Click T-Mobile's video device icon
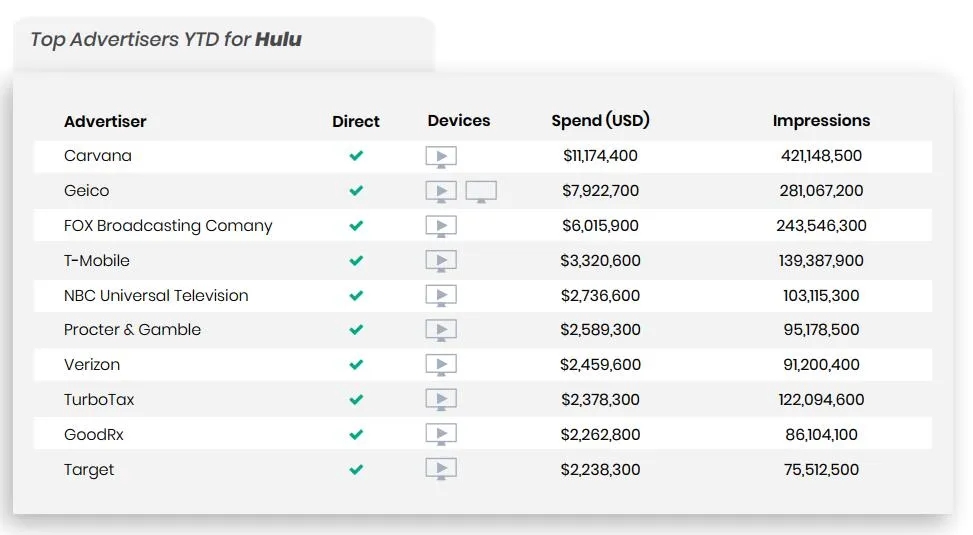973x535 pixels. tap(441, 261)
